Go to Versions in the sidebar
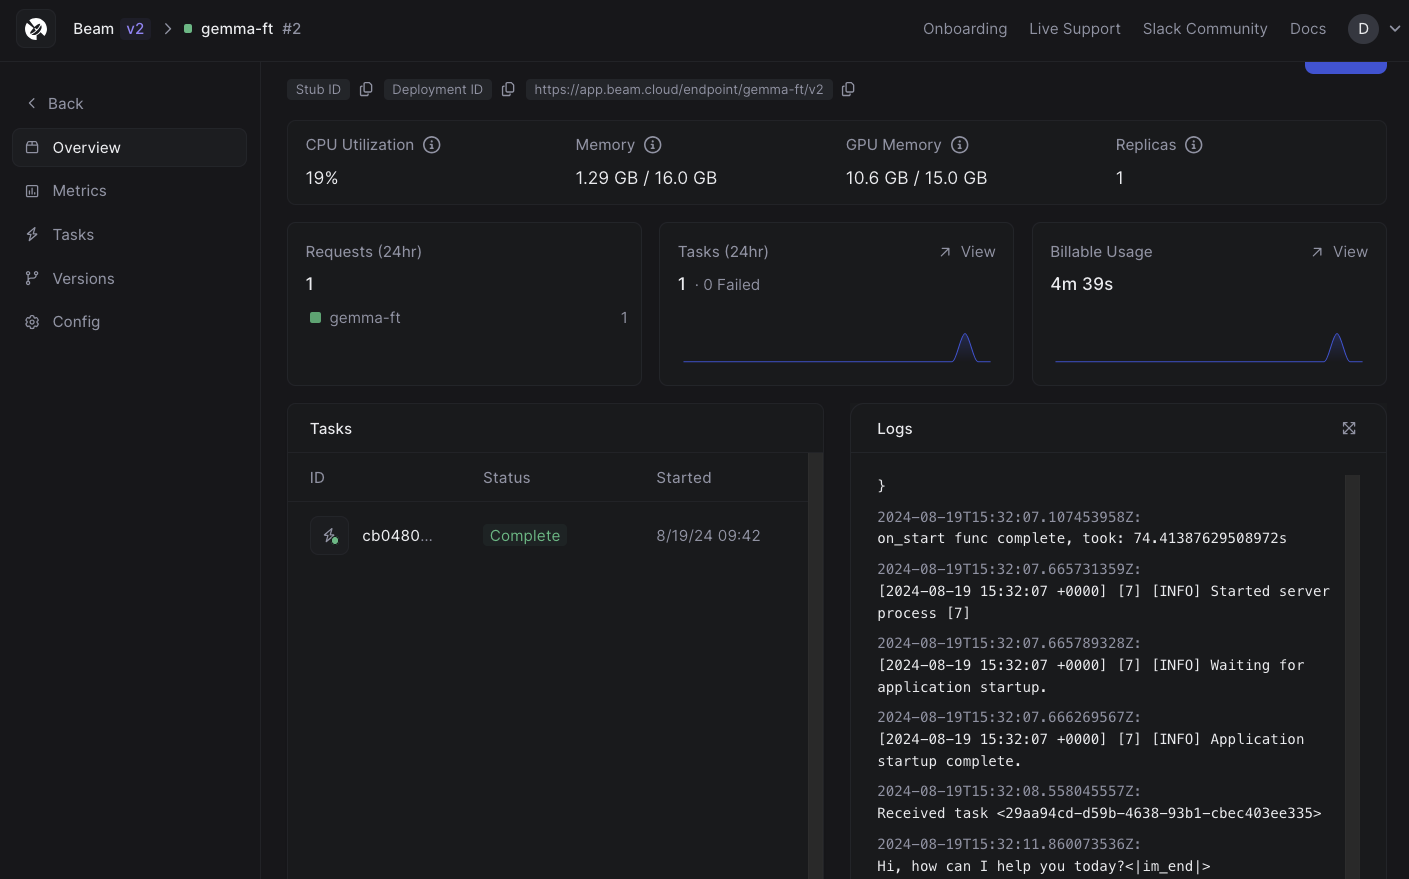1409x879 pixels. 83,279
